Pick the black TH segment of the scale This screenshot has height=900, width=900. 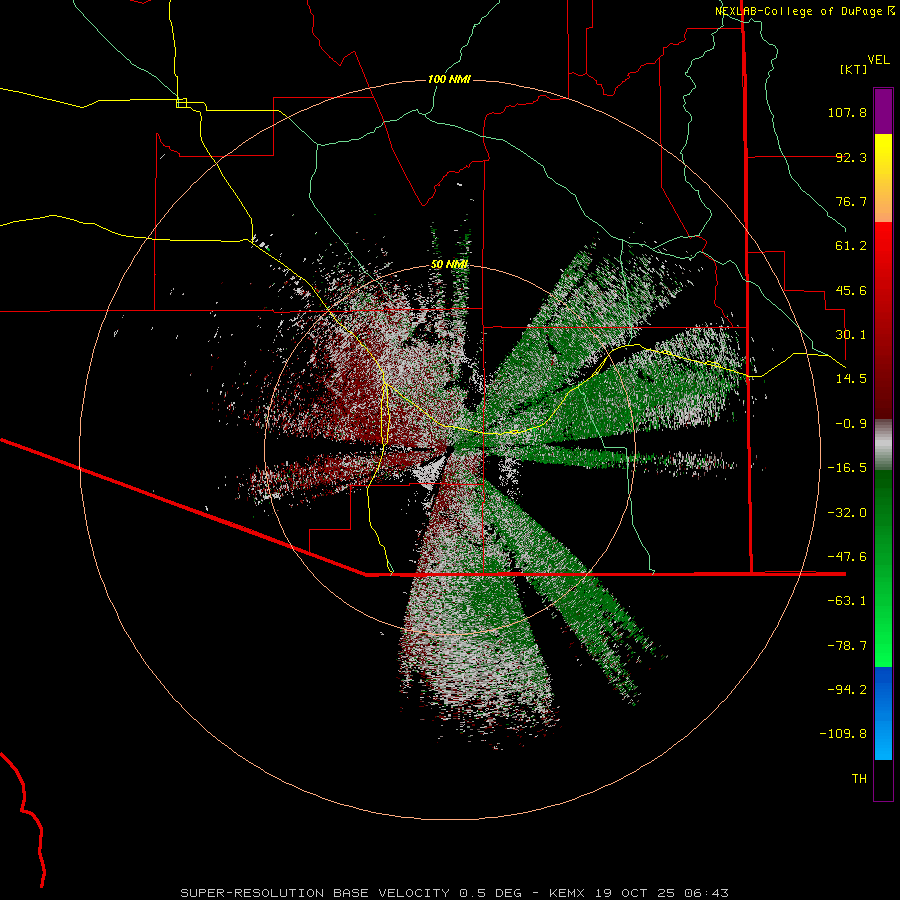pyautogui.click(x=883, y=780)
